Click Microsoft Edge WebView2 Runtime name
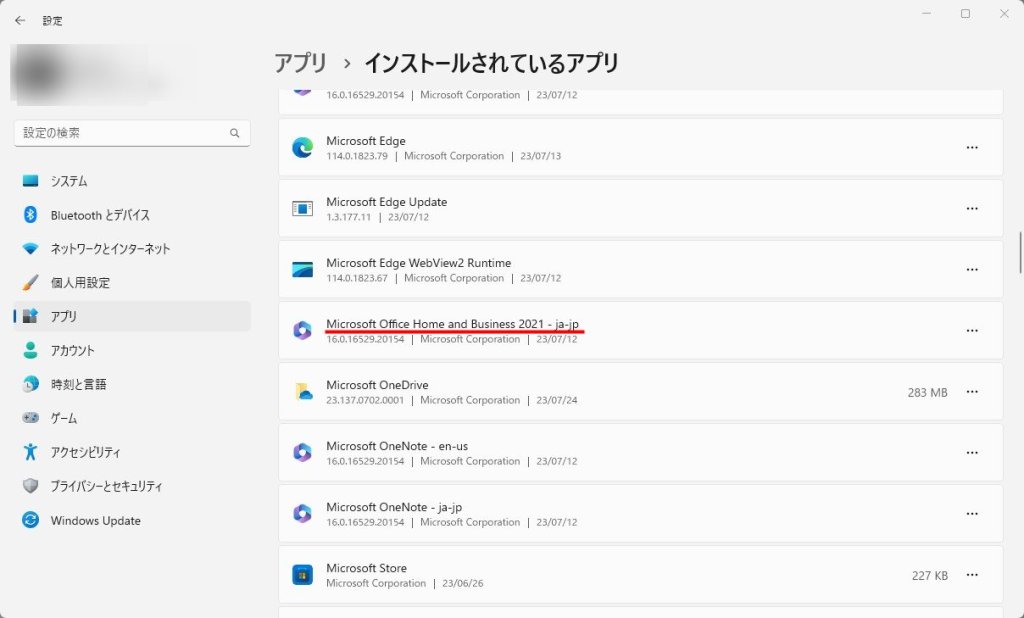 pos(419,263)
